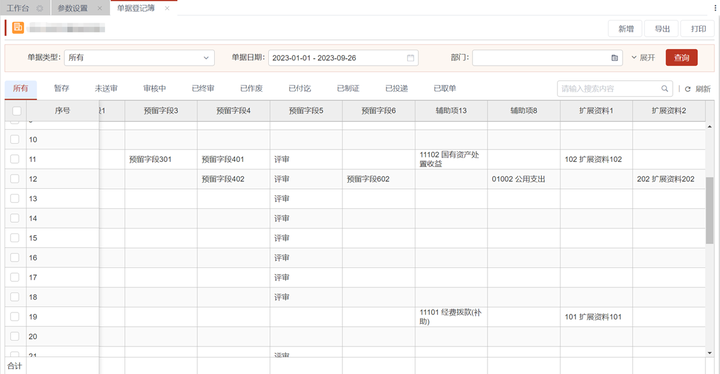Image resolution: width=720 pixels, height=374 pixels.
Task: Check the row 20 checkbox
Action: (15, 336)
